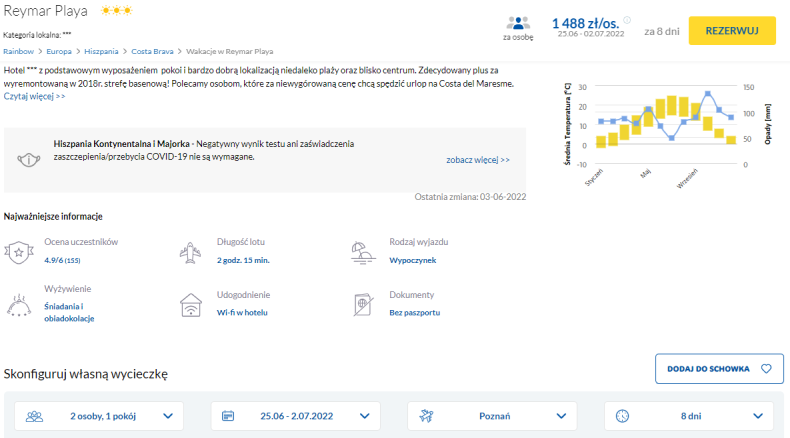Open the Poznań departure dropdown
Image resolution: width=790 pixels, height=438 pixels.
(x=492, y=416)
